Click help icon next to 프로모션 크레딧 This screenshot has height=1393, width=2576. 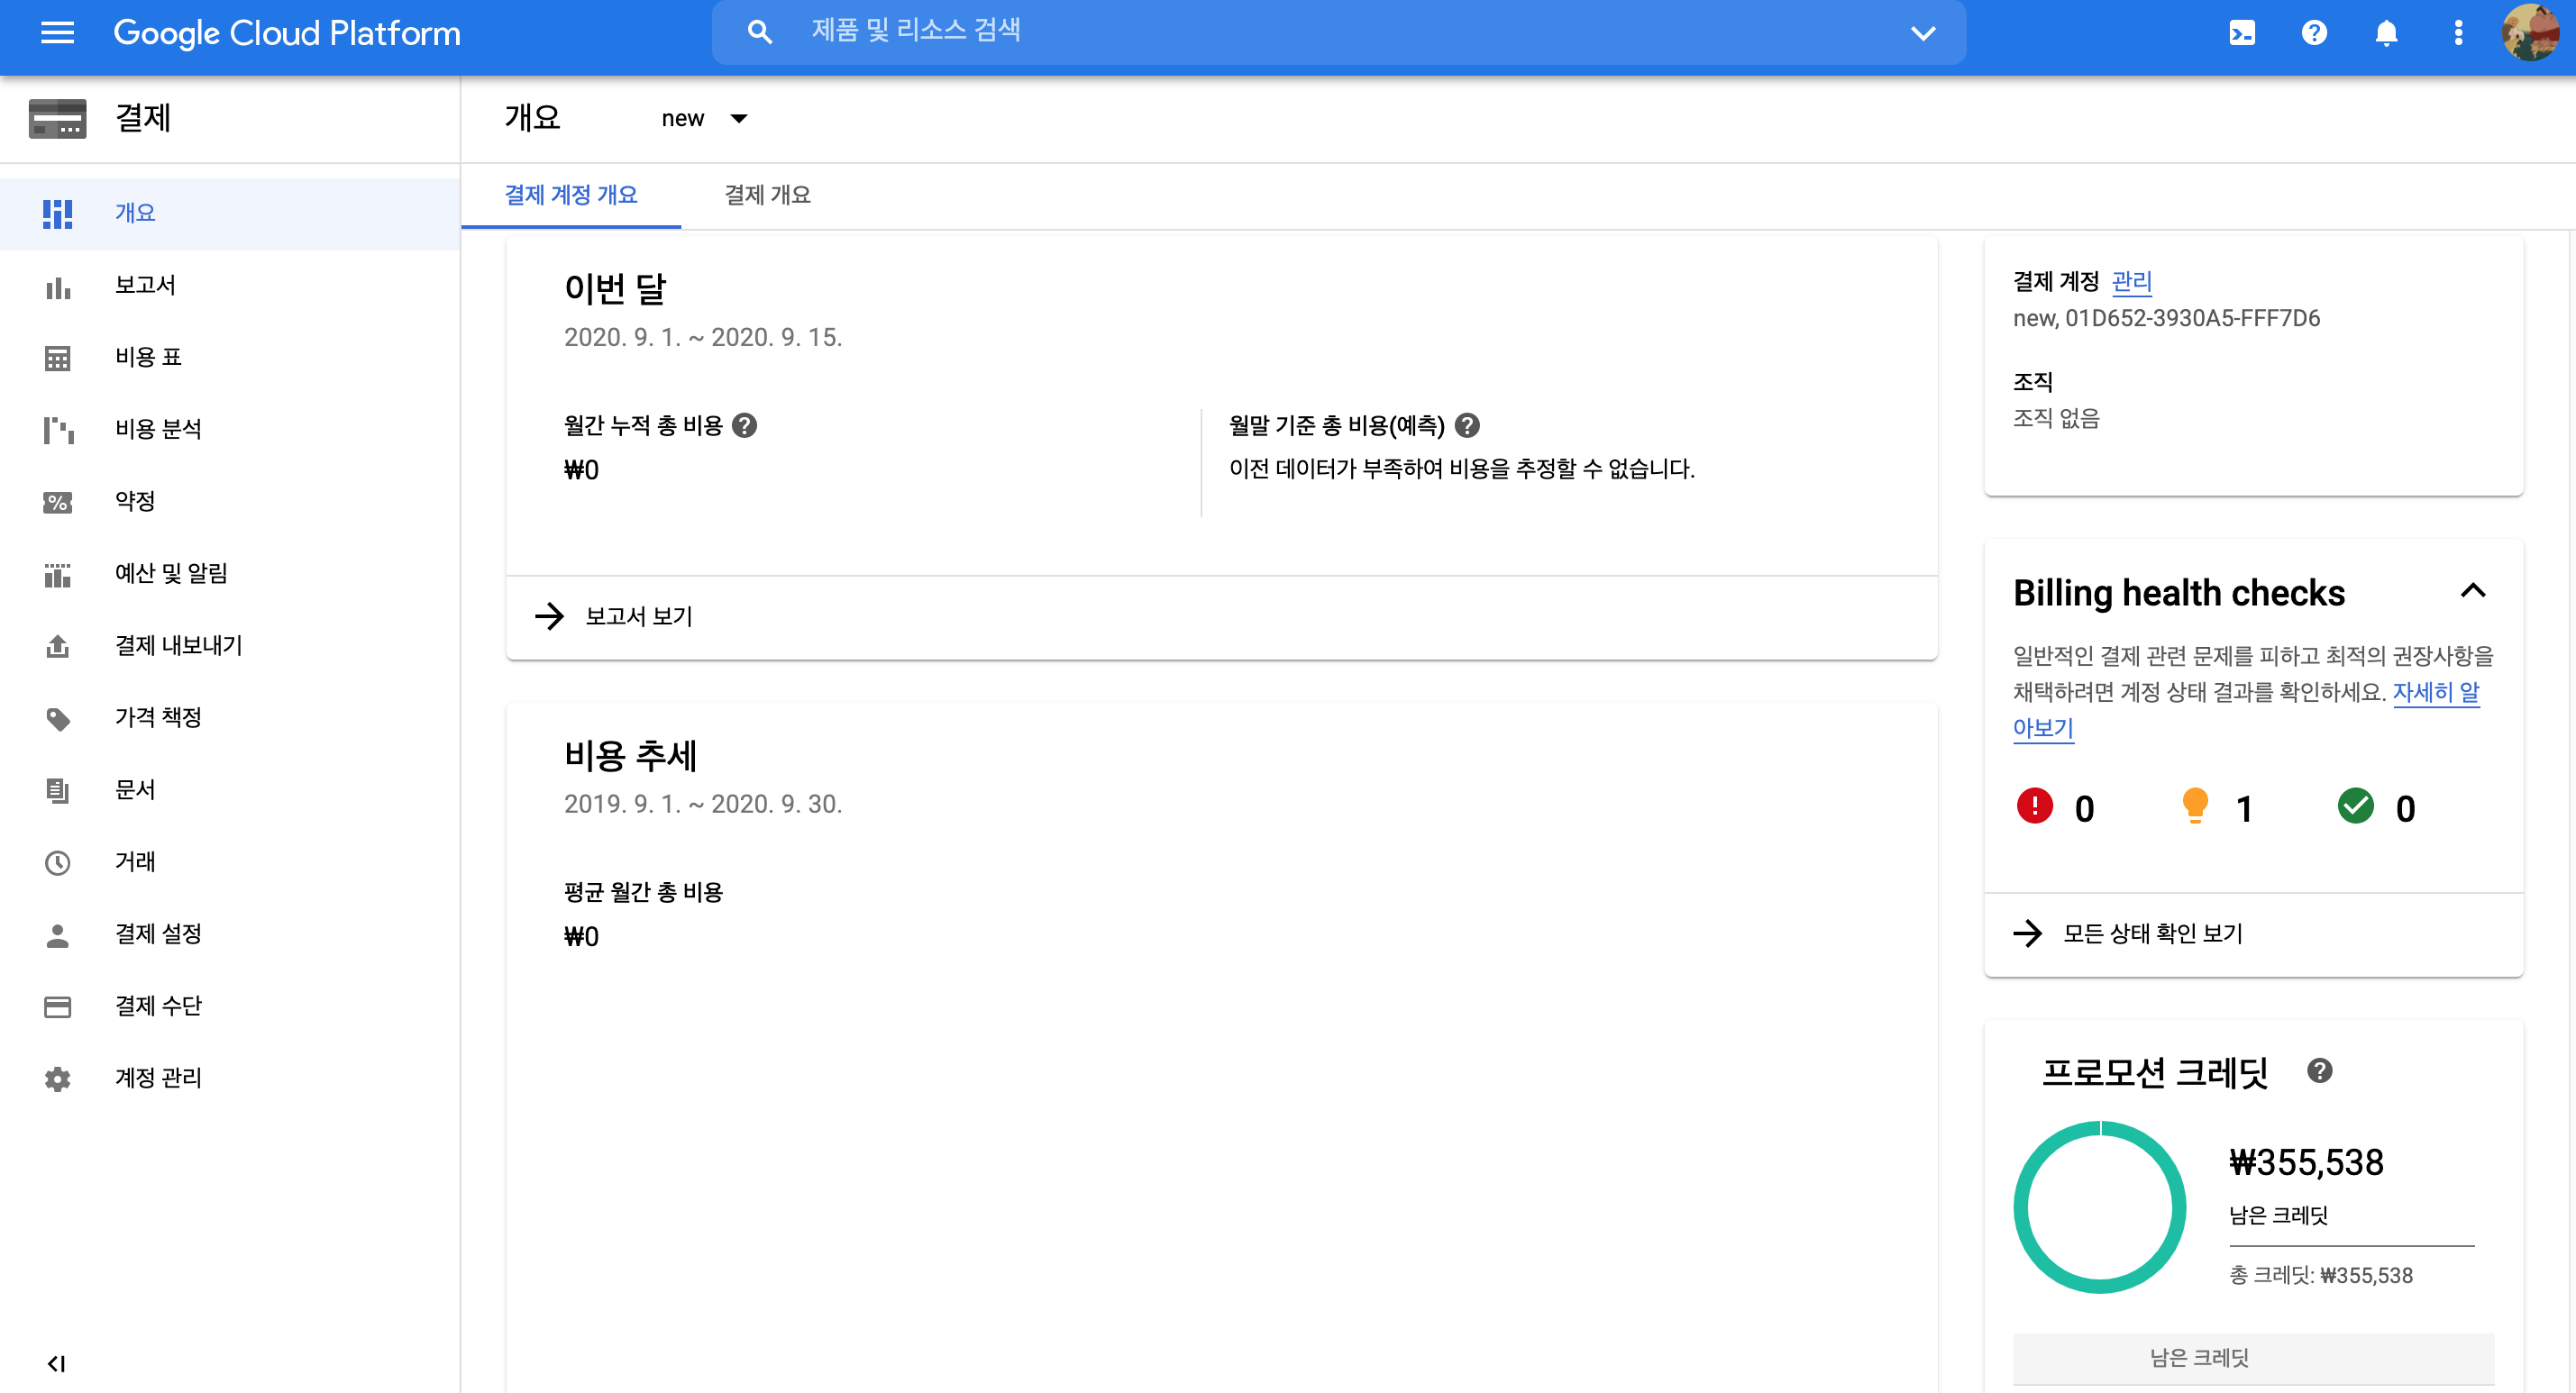[x=2319, y=1070]
